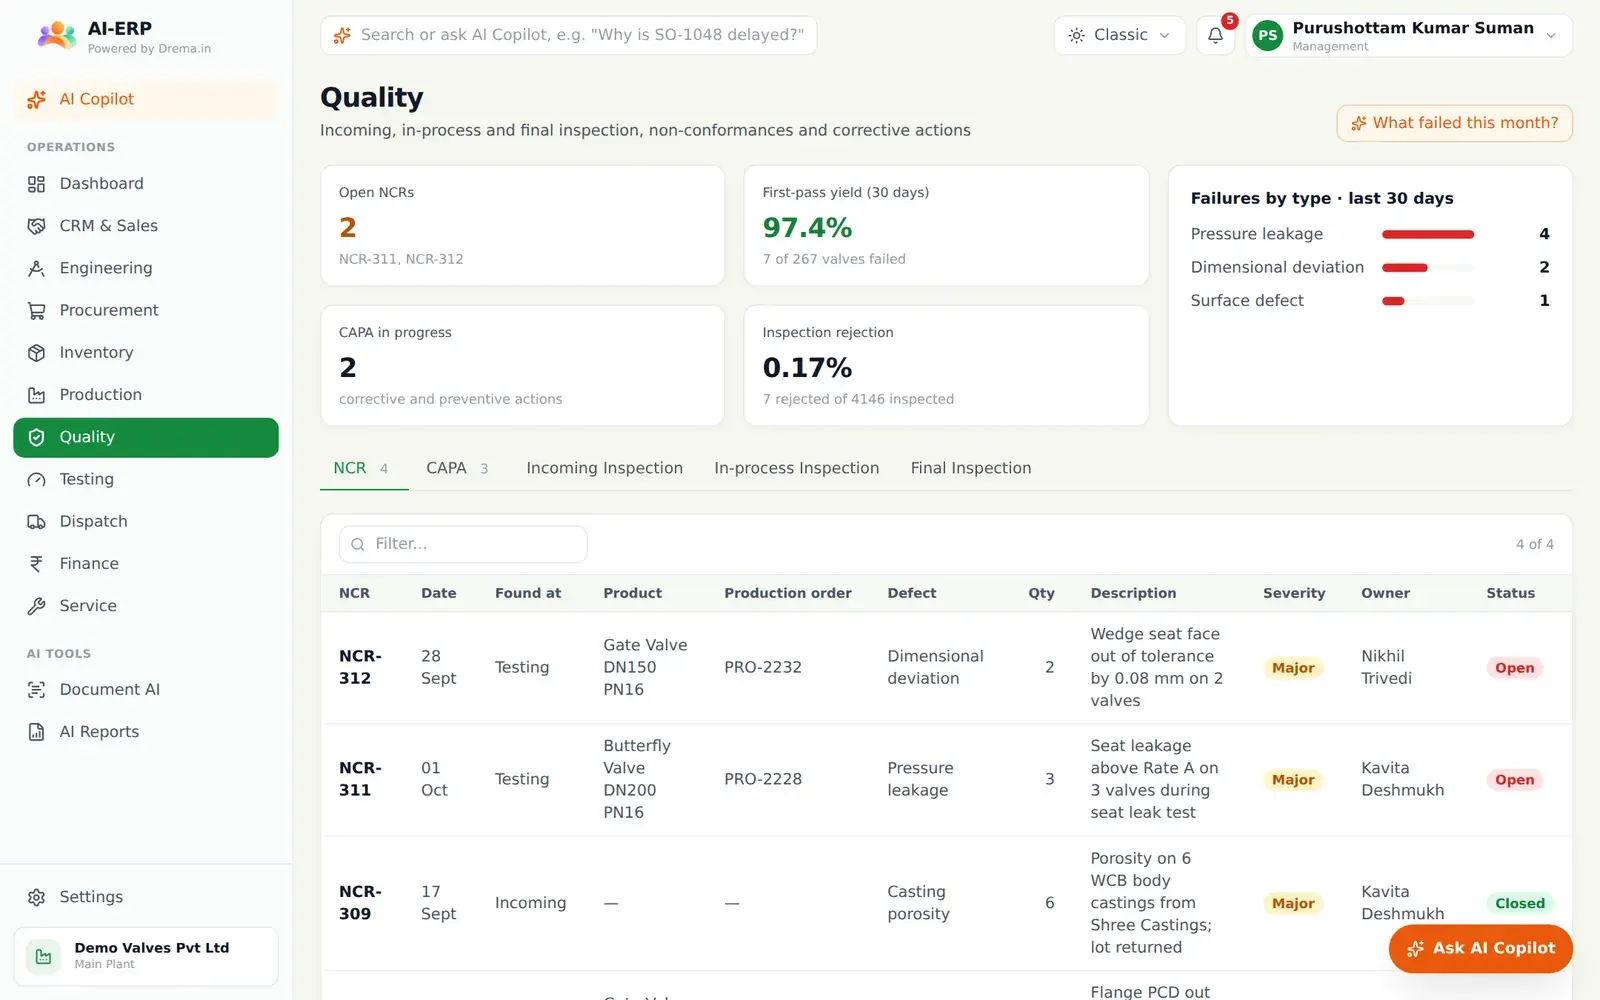Viewport: 1600px width, 1000px height.
Task: Click the First-pass yield 97.4% card
Action: (x=946, y=226)
